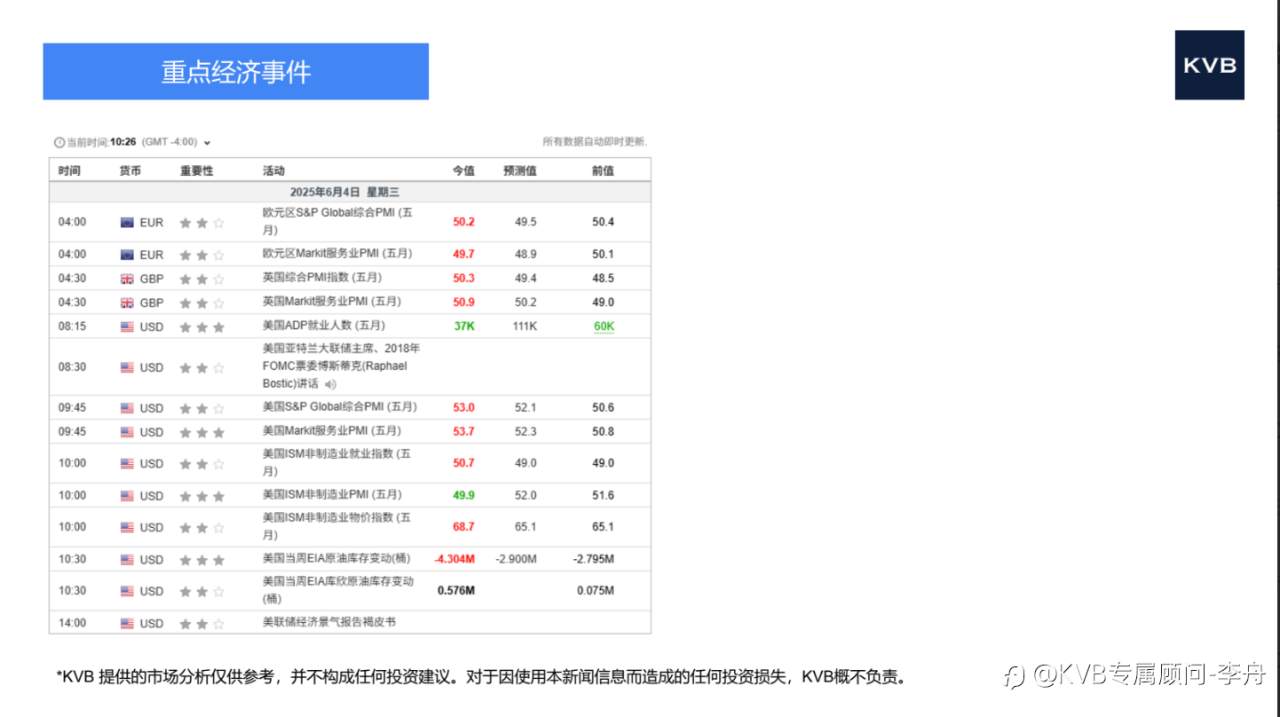Click importance stars for 美国ISM非制造业PMI
Image resolution: width=1280 pixels, height=717 pixels.
(202, 496)
